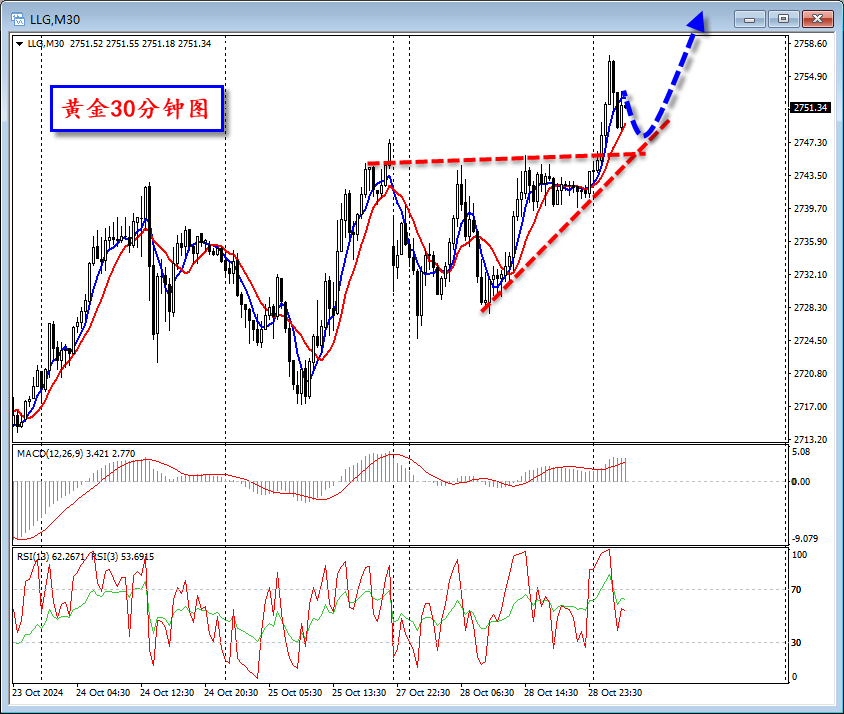The height and width of the screenshot is (714, 844).
Task: Click the 27 Oct 22:30 time label
Action: (x=423, y=692)
